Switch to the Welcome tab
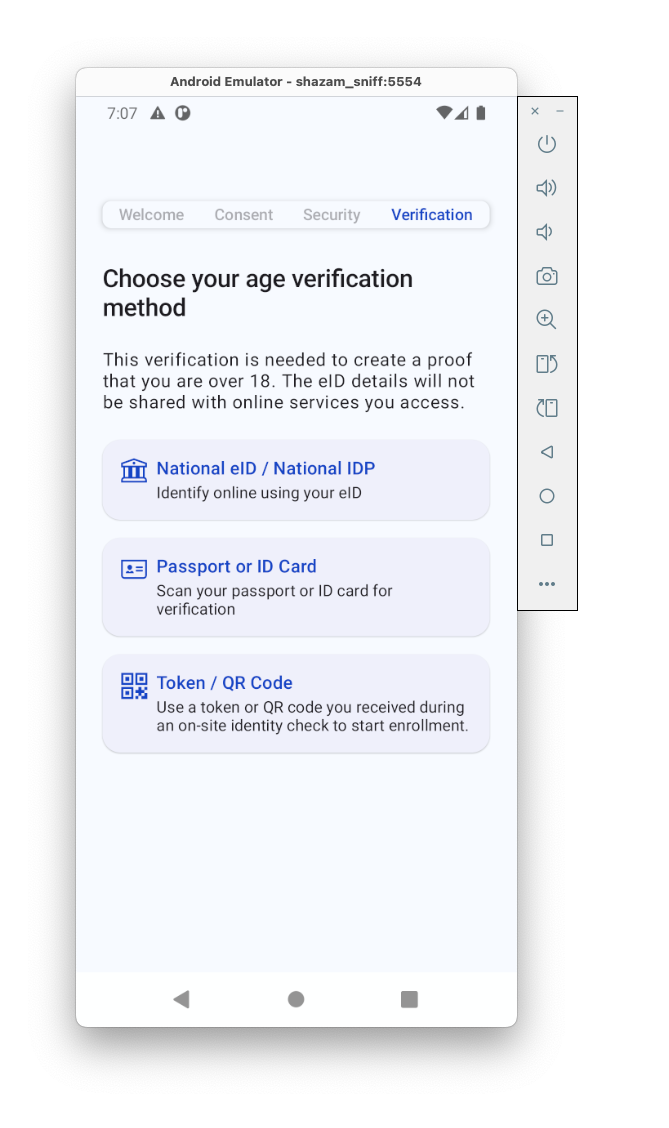The width and height of the screenshot is (669, 1128). coord(151,214)
